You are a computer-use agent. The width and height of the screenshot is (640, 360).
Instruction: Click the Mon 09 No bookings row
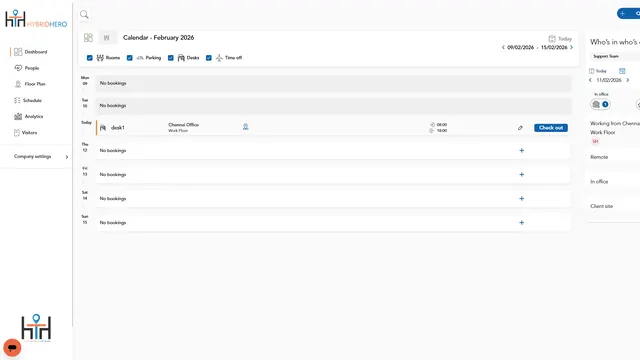click(333, 83)
